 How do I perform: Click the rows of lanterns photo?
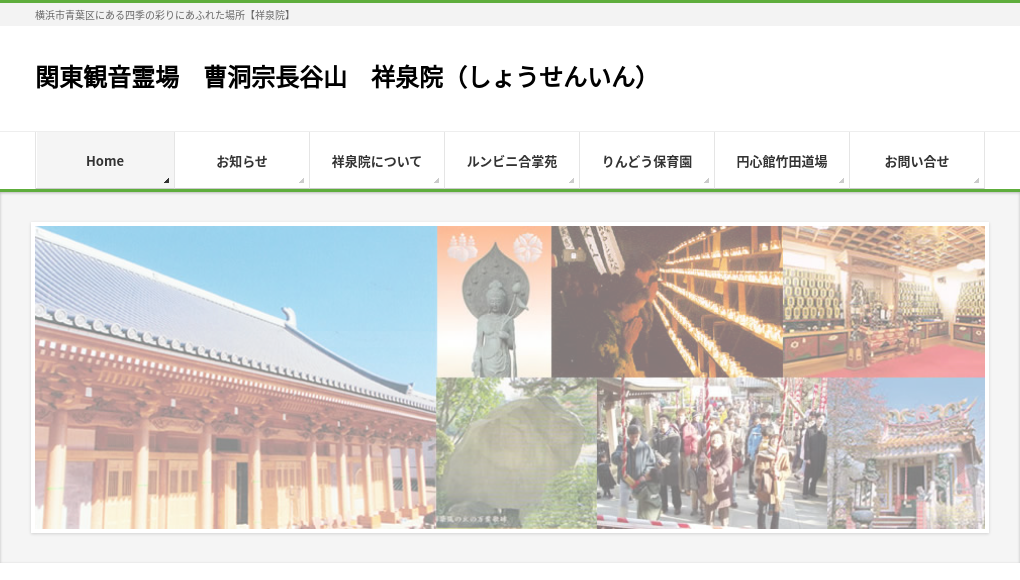[x=667, y=300]
